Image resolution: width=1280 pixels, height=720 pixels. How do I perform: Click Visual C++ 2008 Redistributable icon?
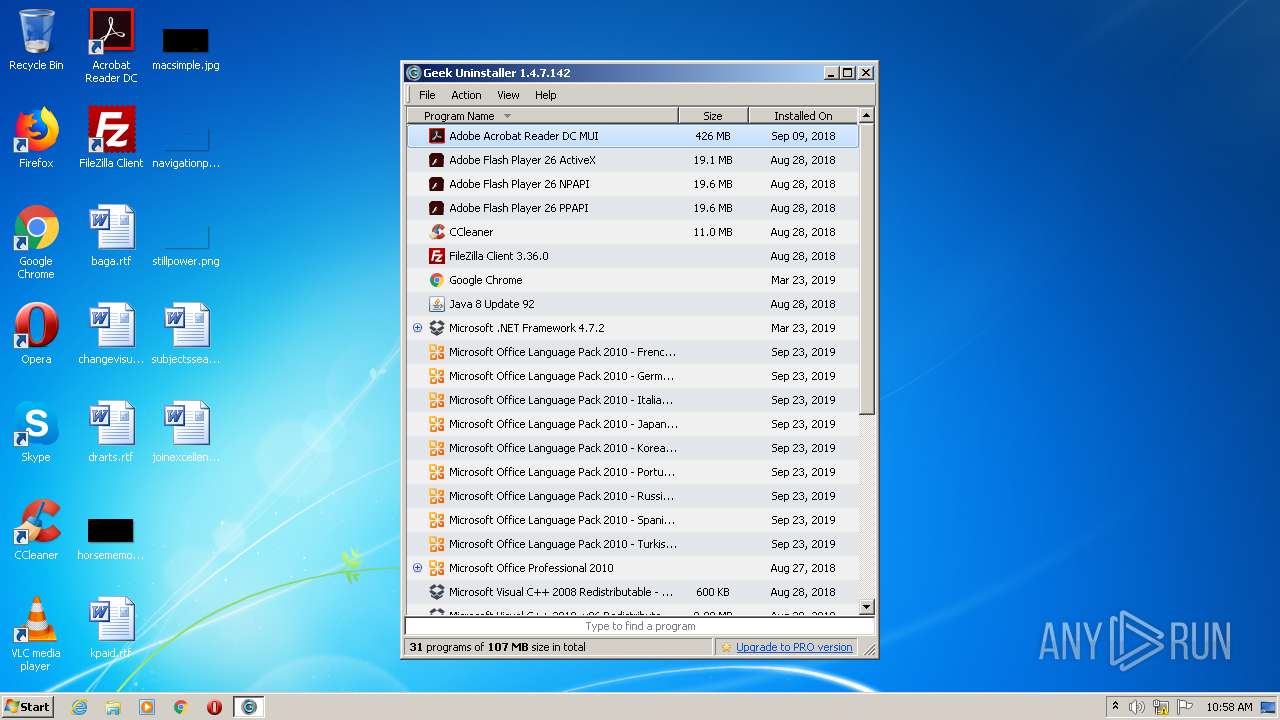[436, 592]
